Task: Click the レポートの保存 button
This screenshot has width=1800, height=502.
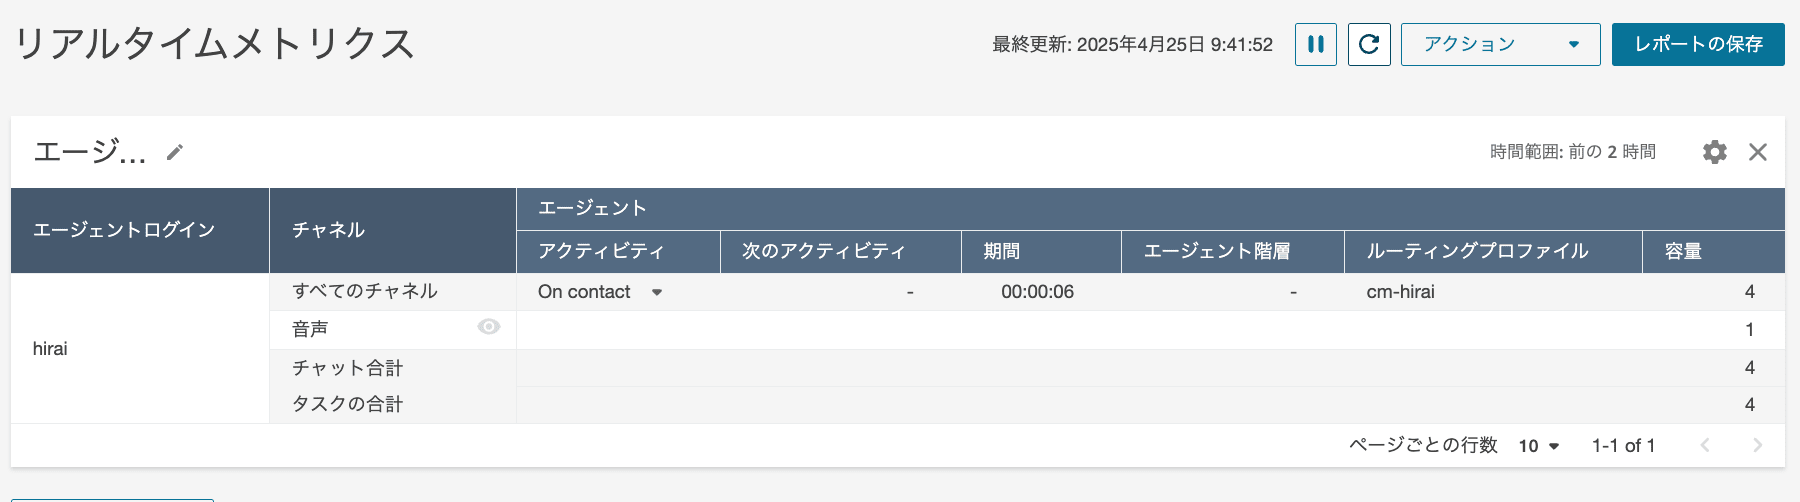Action: pos(1698,45)
